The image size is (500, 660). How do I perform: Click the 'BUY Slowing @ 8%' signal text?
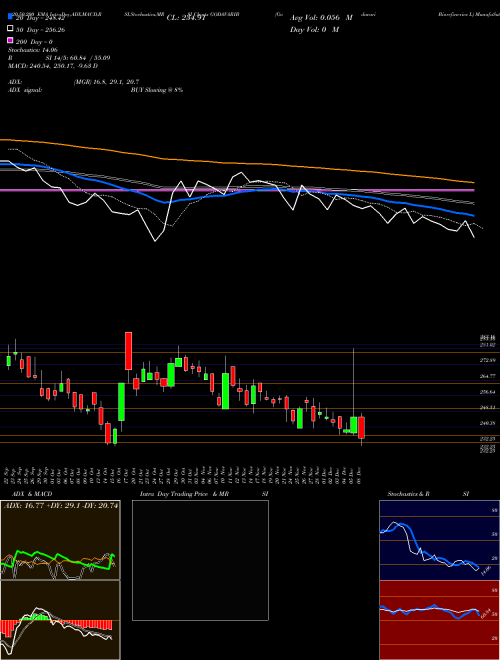click(x=157, y=90)
